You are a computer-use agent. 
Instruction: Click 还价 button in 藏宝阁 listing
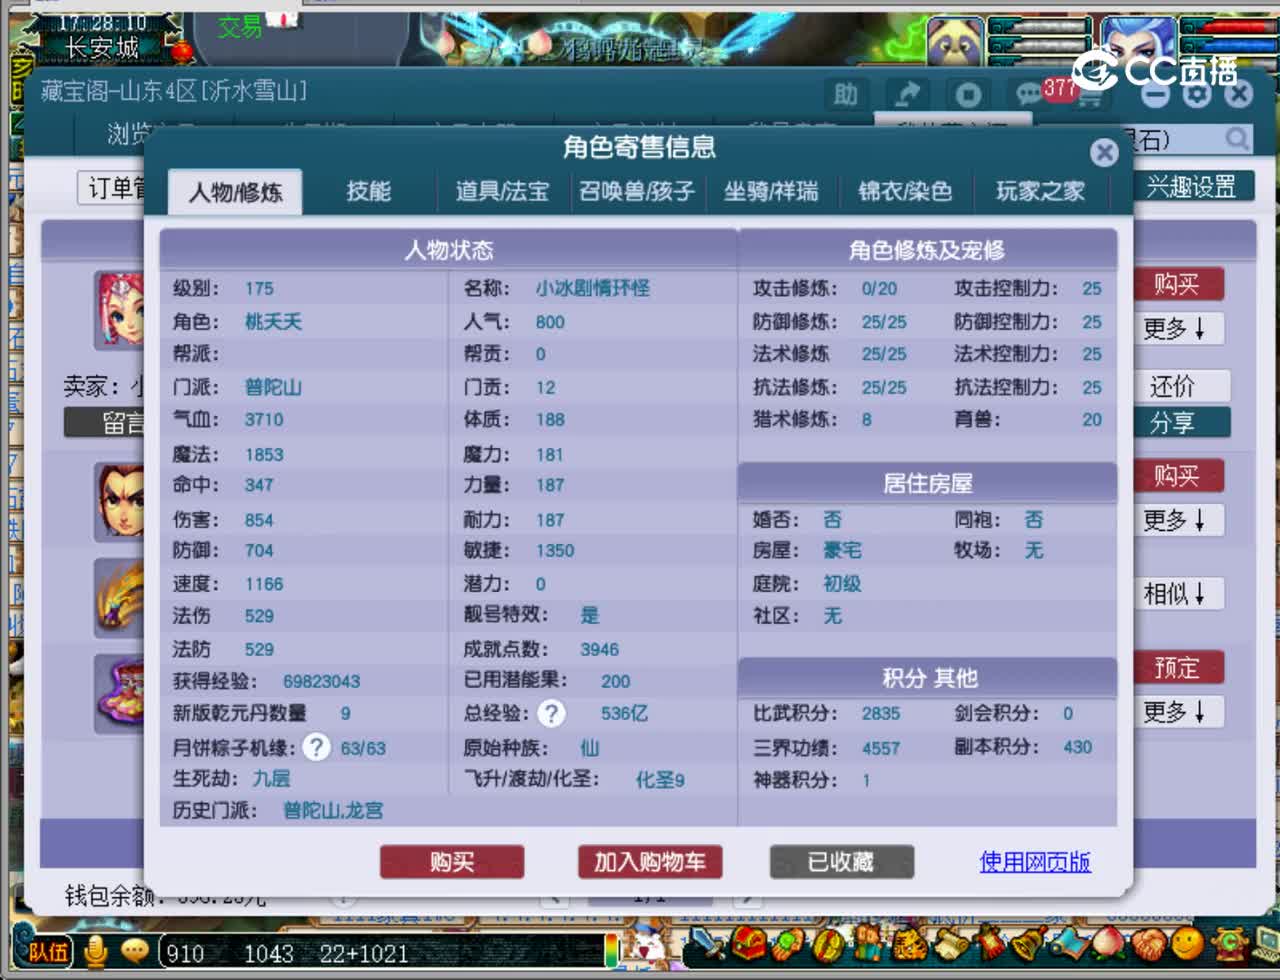click(x=1180, y=386)
